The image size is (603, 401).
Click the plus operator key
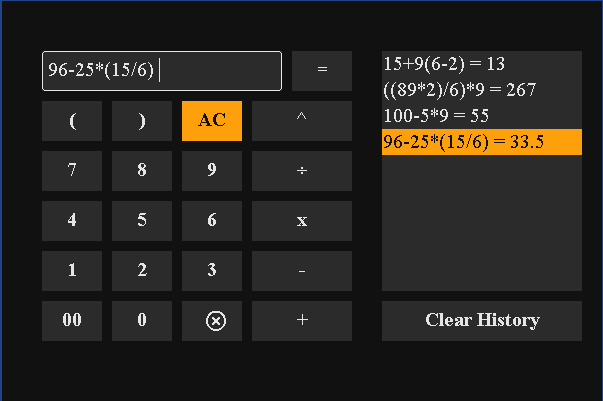302,321
